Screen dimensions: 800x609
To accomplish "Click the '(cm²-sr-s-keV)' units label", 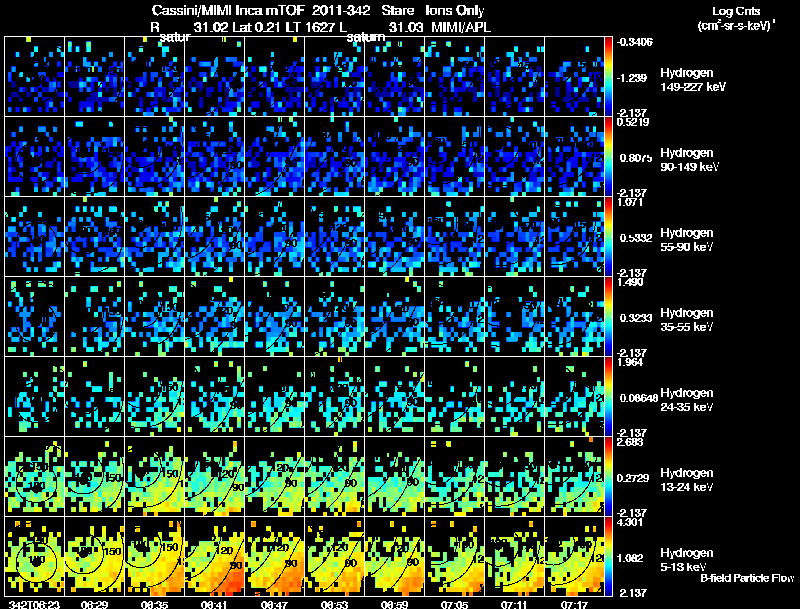I will pyautogui.click(x=735, y=25).
